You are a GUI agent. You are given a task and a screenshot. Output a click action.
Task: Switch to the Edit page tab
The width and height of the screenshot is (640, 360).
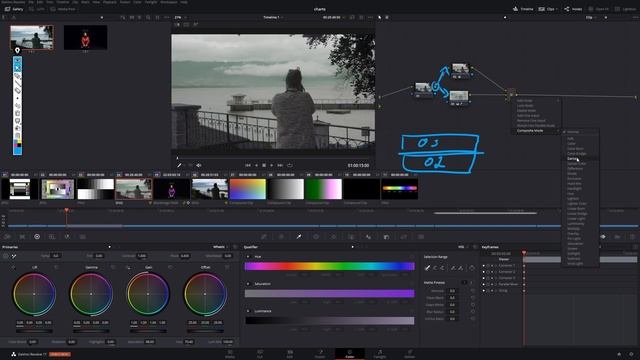click(289, 354)
